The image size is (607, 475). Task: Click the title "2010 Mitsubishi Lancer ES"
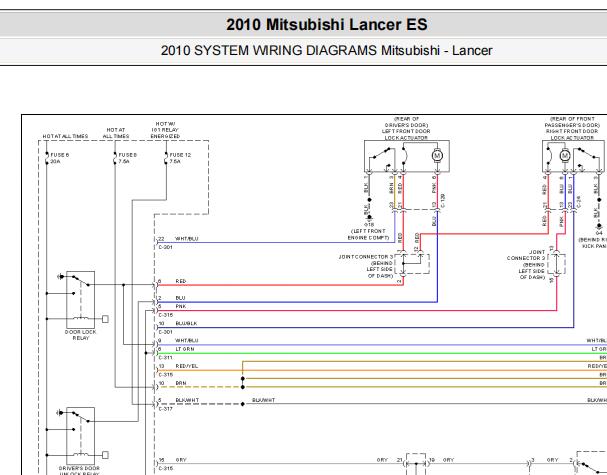point(327,25)
